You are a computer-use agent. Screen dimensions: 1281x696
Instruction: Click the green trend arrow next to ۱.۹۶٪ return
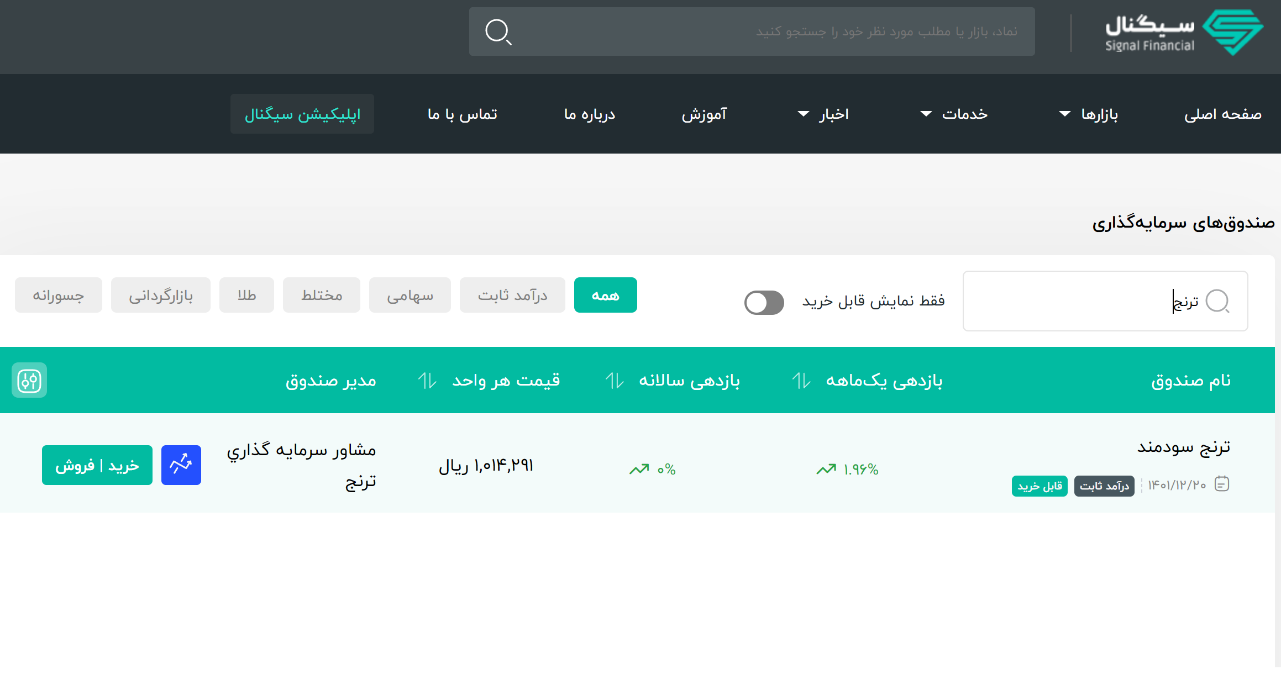826,467
